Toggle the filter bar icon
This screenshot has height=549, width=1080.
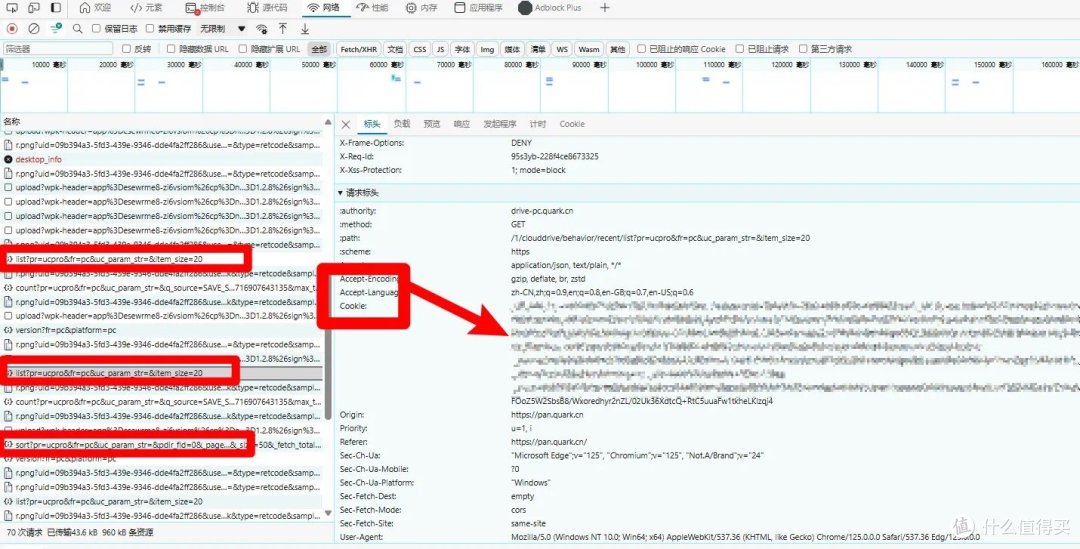56,29
